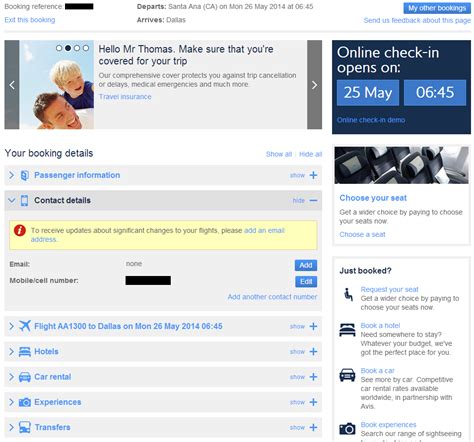474x442 pixels.
Task: Click the Add email button
Action: pyautogui.click(x=306, y=265)
